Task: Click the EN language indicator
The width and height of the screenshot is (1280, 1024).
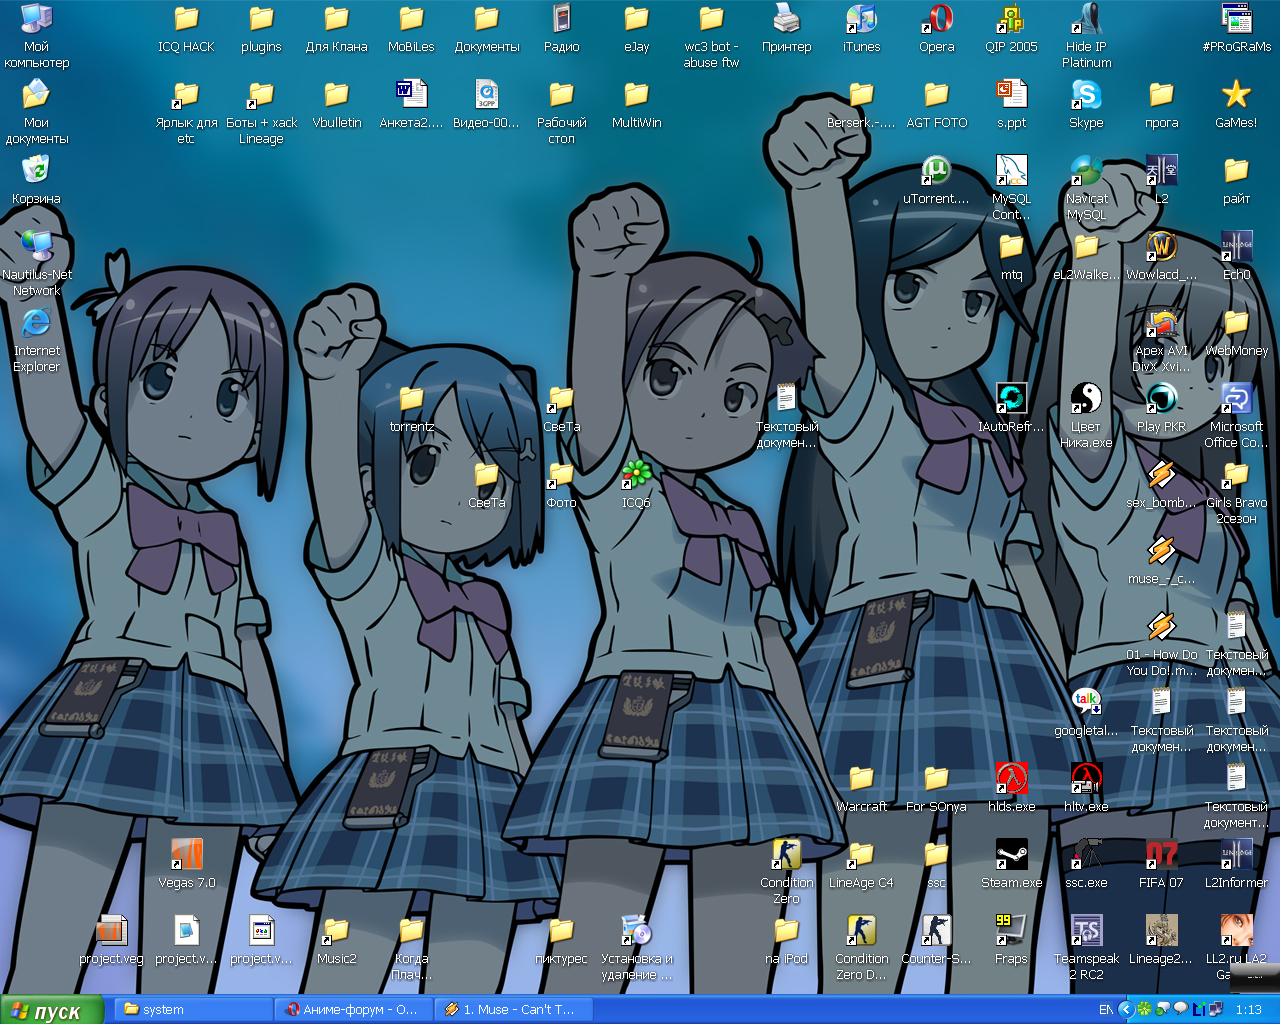Action: pos(1105,1010)
